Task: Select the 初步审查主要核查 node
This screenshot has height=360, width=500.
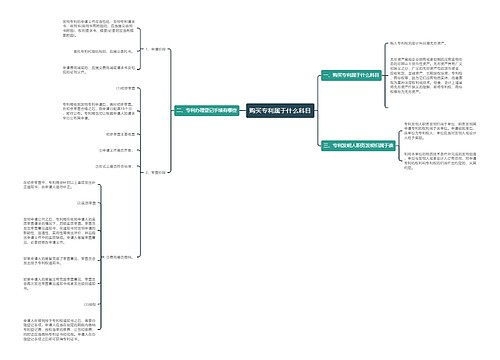Action: tap(120, 134)
